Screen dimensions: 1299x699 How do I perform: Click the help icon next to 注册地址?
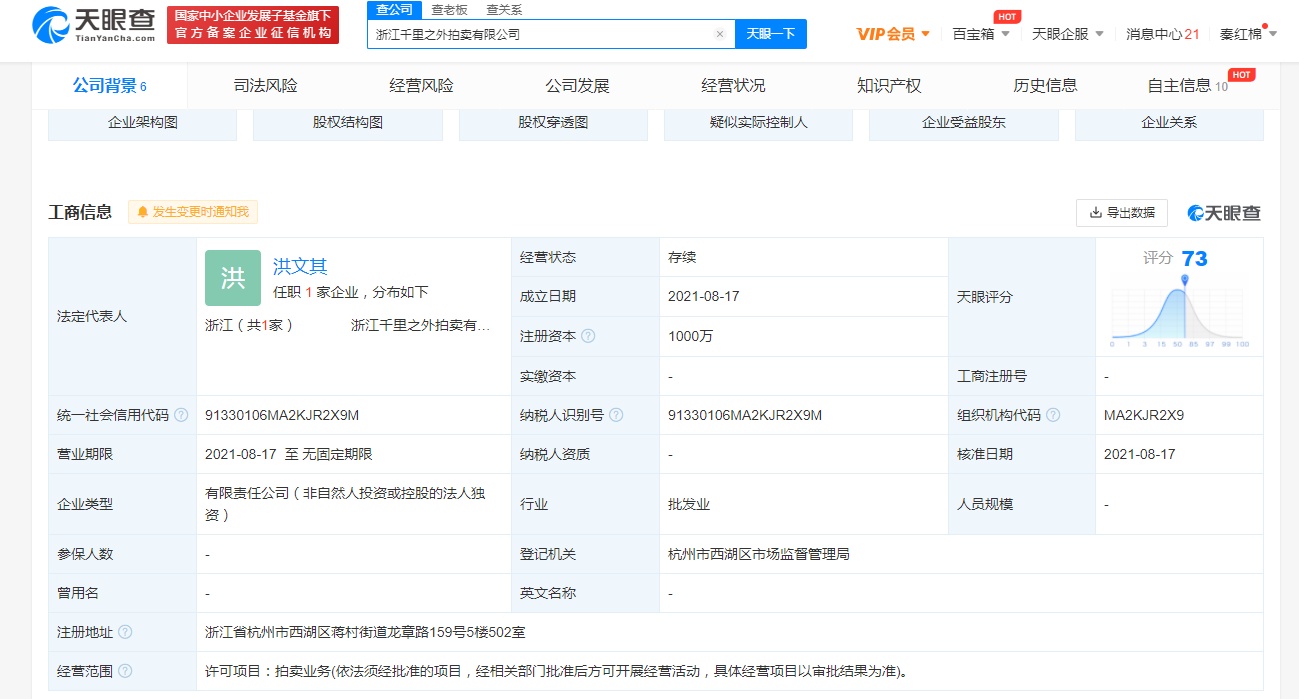click(x=125, y=632)
